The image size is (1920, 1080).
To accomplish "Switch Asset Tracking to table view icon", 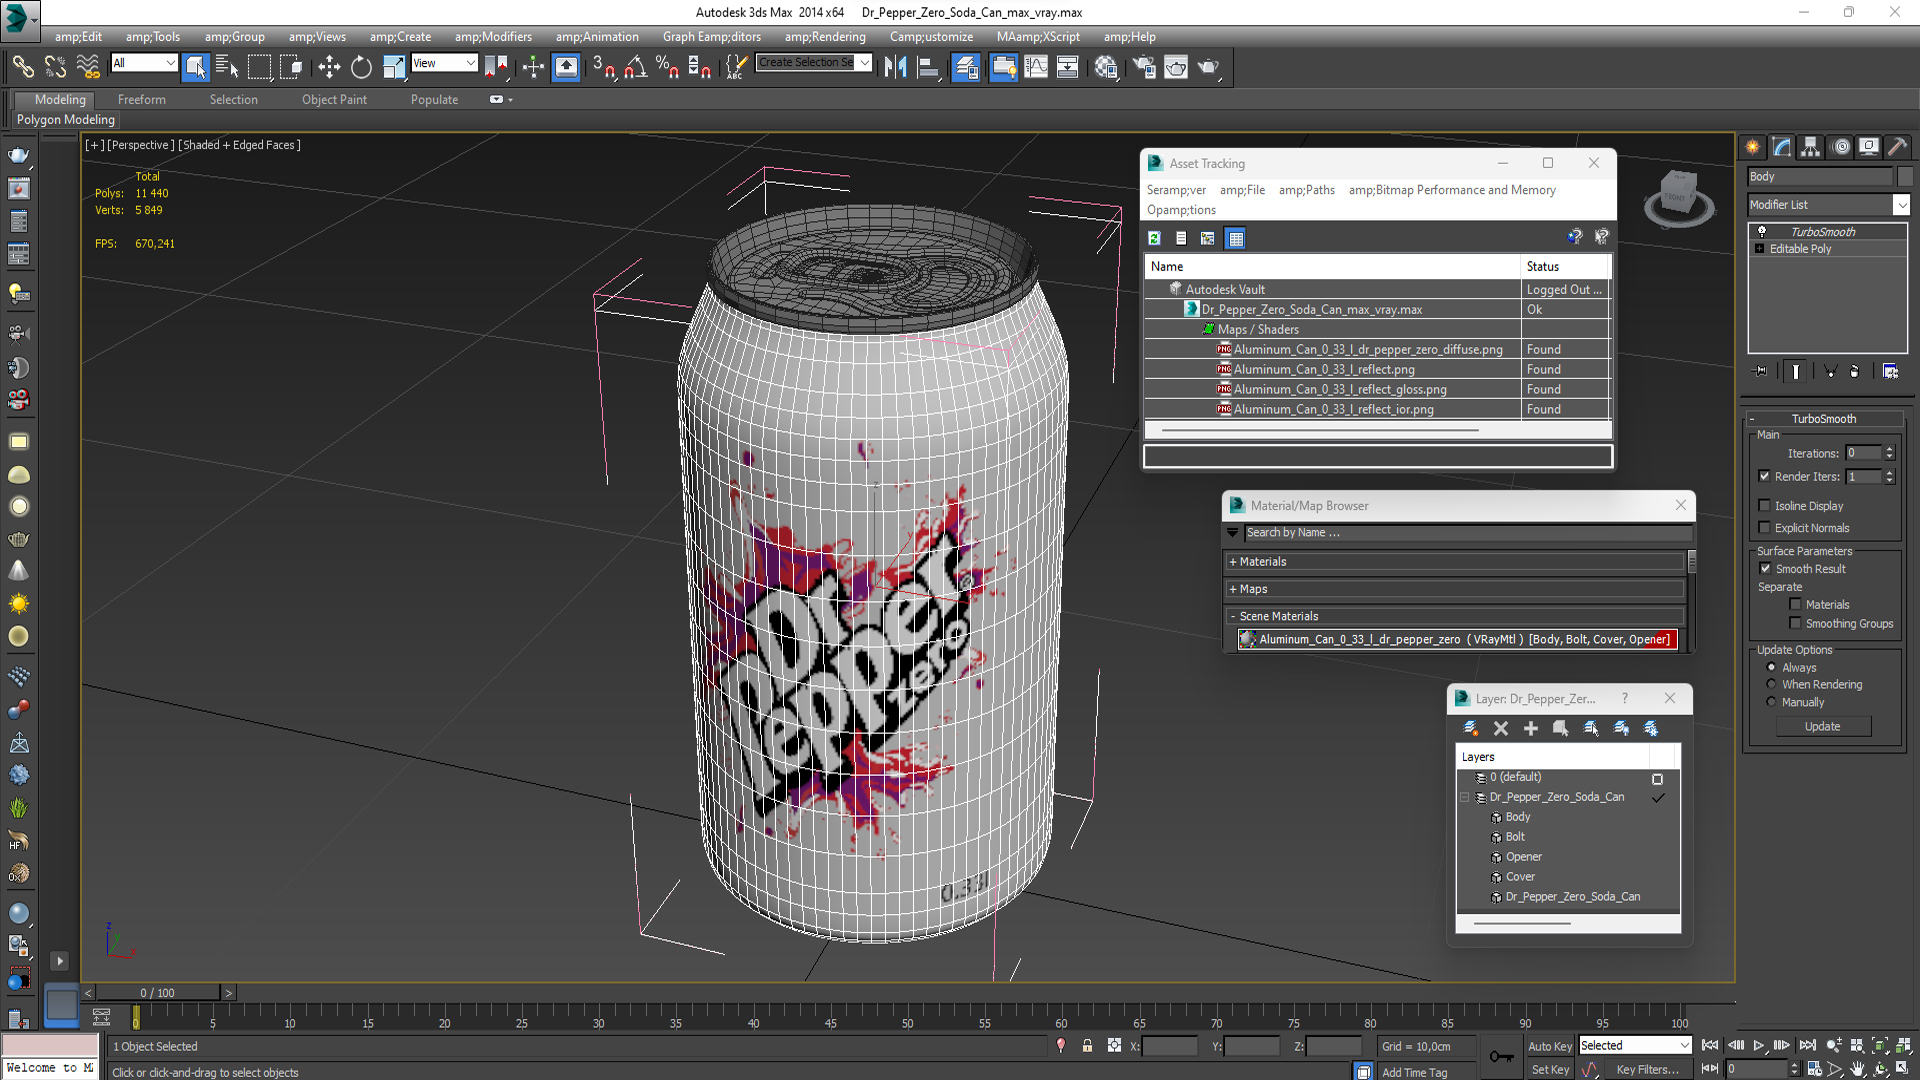I will click(x=1236, y=238).
